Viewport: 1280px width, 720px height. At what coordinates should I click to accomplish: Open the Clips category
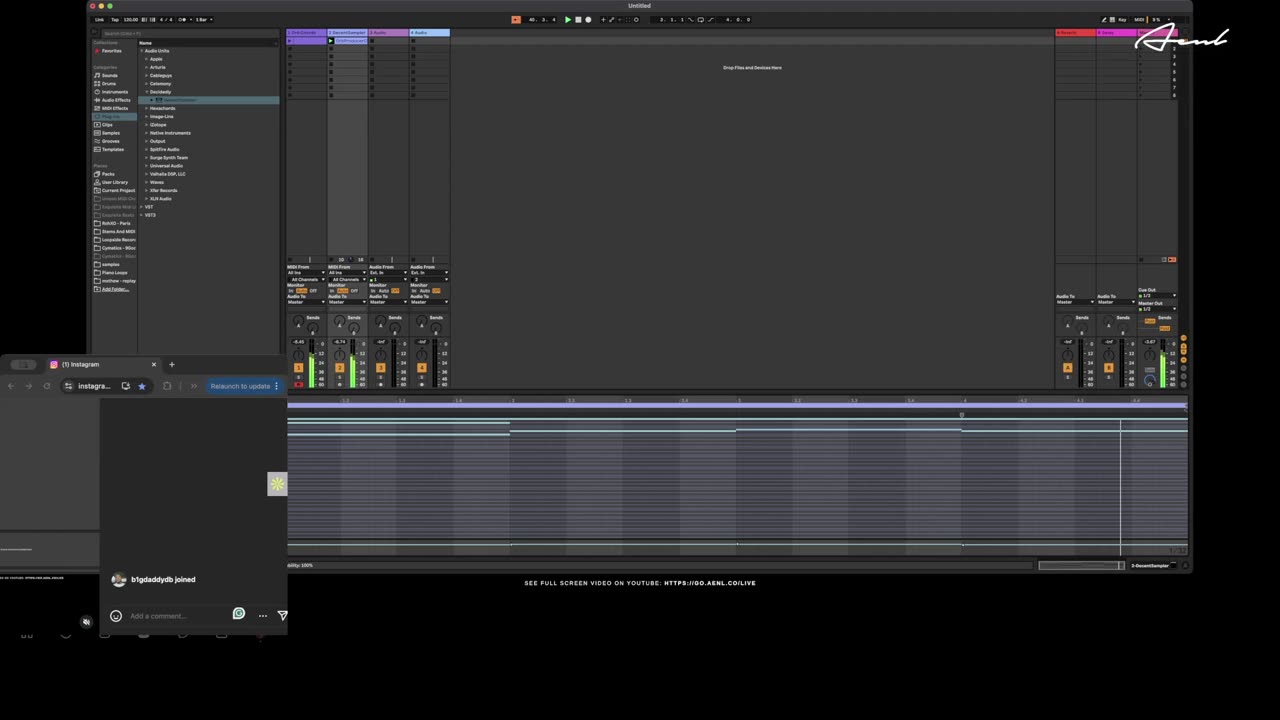pos(107,125)
